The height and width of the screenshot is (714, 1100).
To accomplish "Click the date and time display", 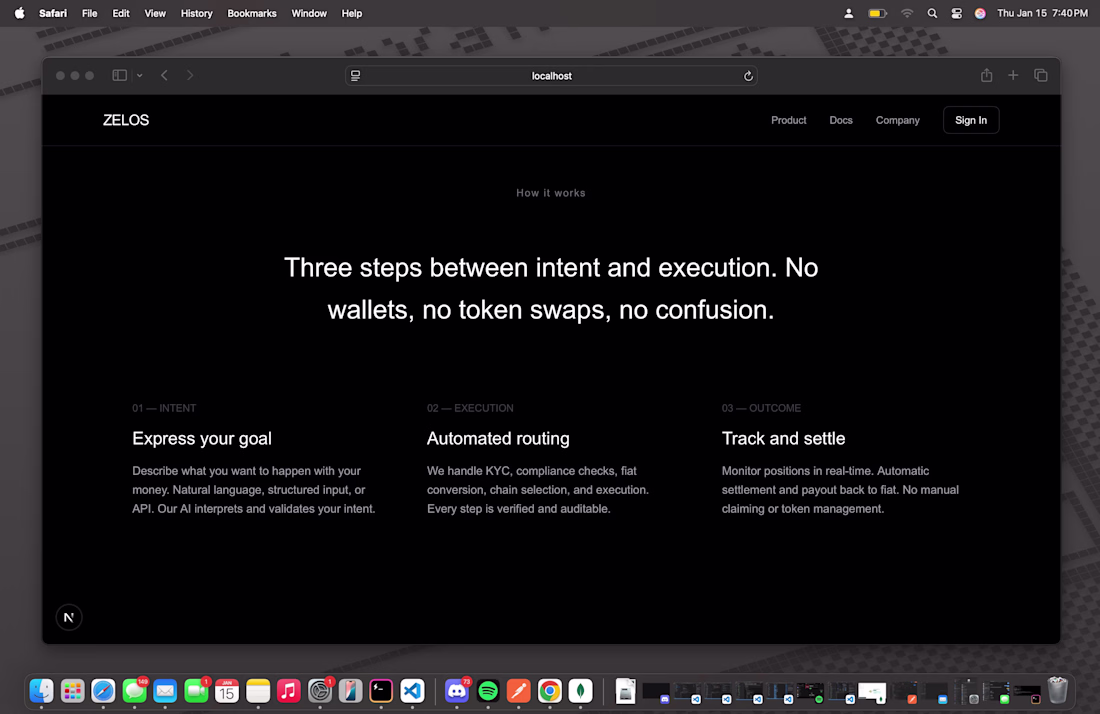I will pyautogui.click(x=1042, y=13).
